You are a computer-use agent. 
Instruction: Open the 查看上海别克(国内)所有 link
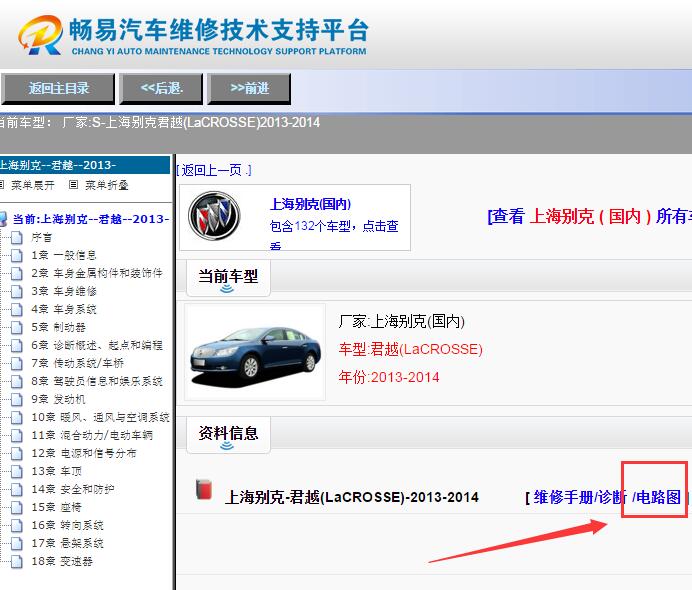(x=589, y=216)
